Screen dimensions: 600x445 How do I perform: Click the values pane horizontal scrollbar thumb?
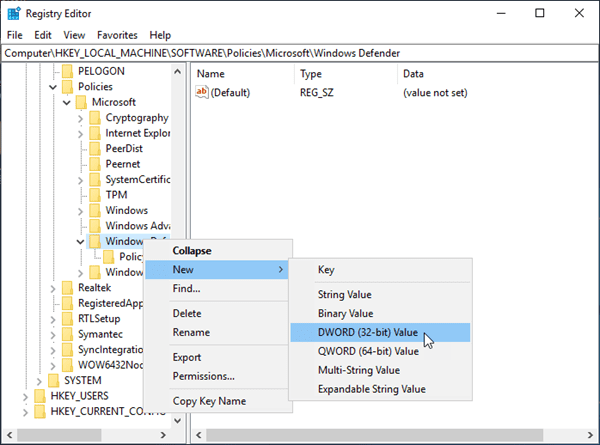coord(374,435)
